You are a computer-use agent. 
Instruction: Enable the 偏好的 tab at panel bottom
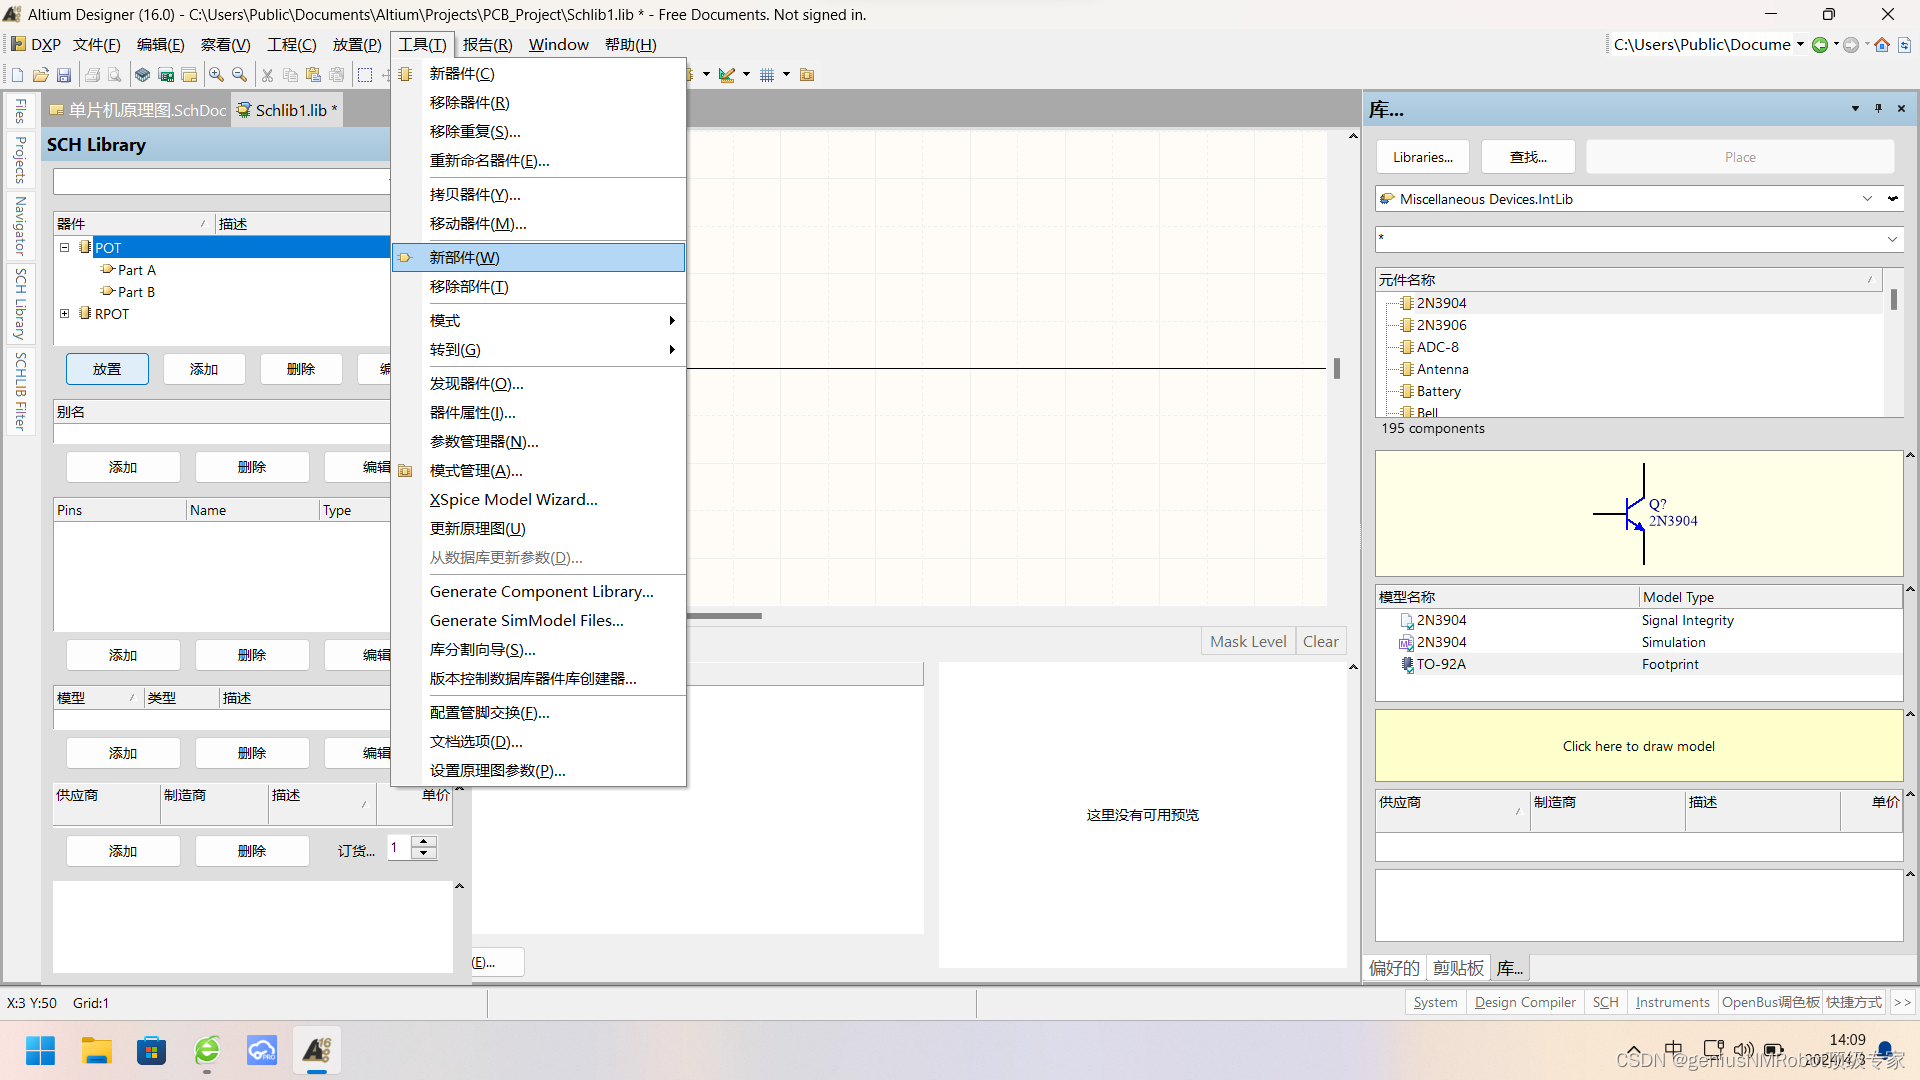pos(1393,967)
